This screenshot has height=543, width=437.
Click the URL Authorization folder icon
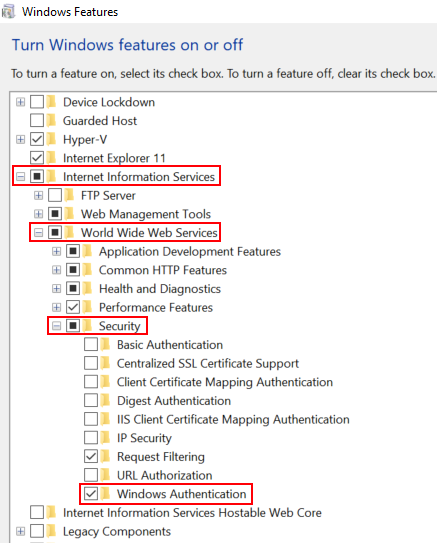pos(106,475)
